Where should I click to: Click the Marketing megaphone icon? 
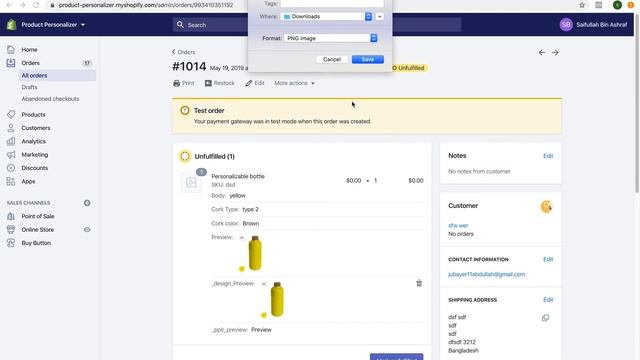tap(11, 155)
